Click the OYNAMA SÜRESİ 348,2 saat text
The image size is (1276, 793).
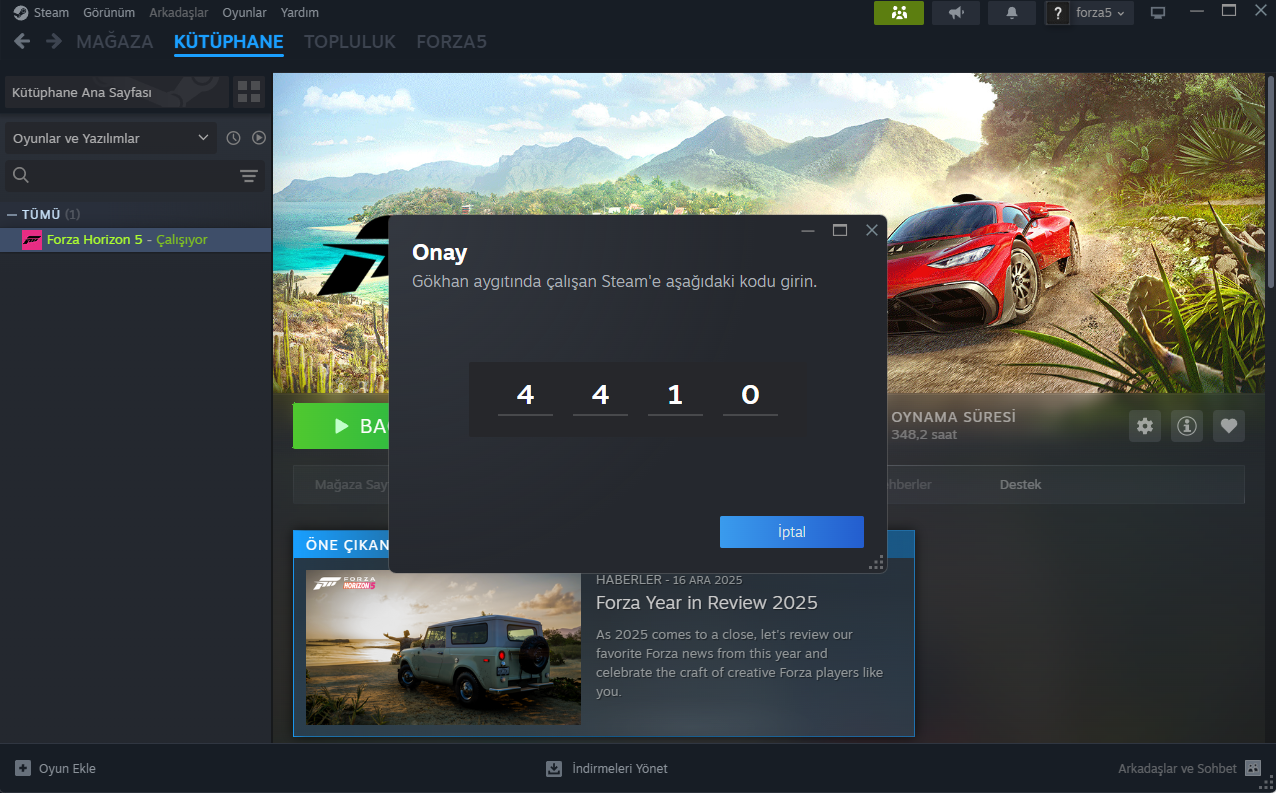pos(953,425)
